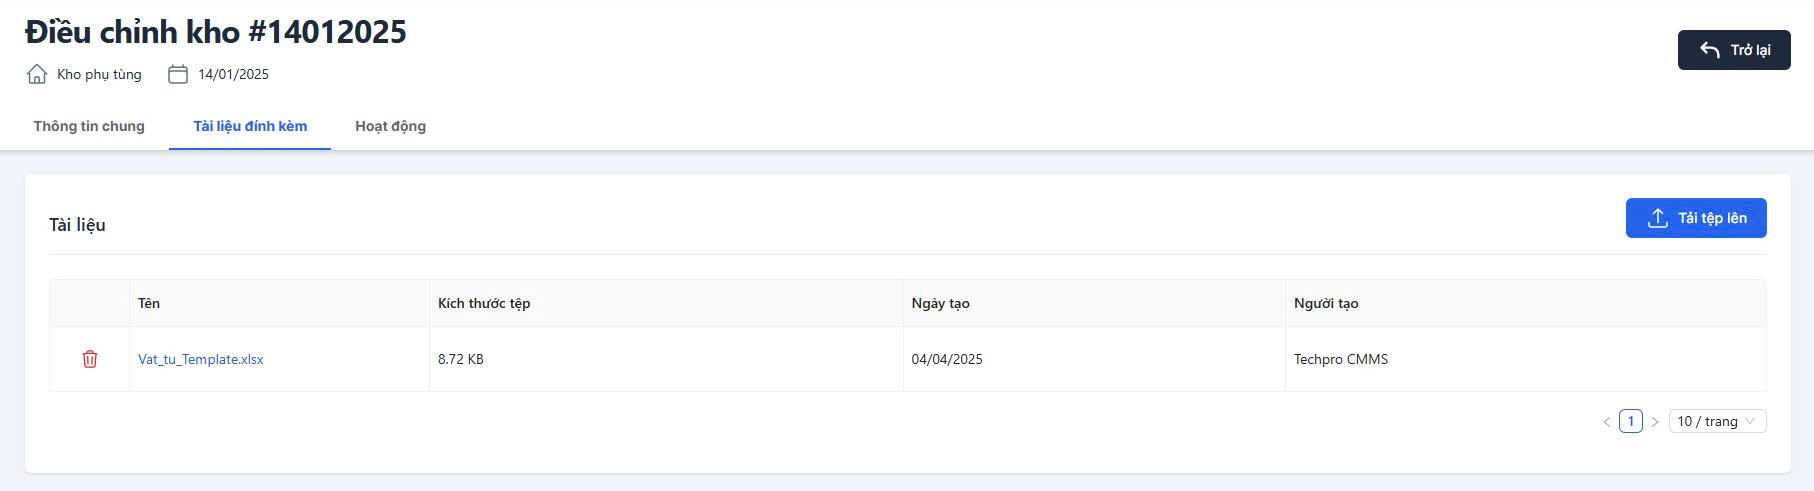Screen dimensions: 1814x491
Task: Go to previous page with left chevron
Action: pyautogui.click(x=1607, y=422)
